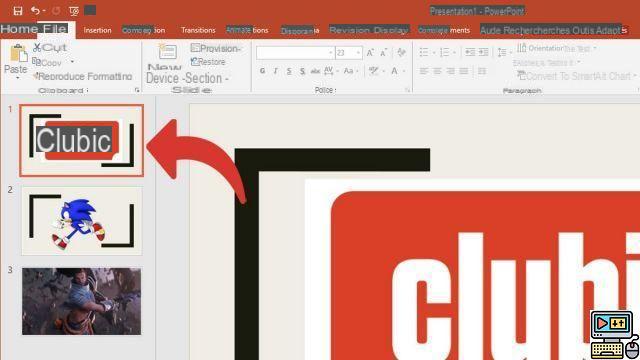This screenshot has height=360, width=640.
Task: Click the font color A icon
Action: (394, 71)
